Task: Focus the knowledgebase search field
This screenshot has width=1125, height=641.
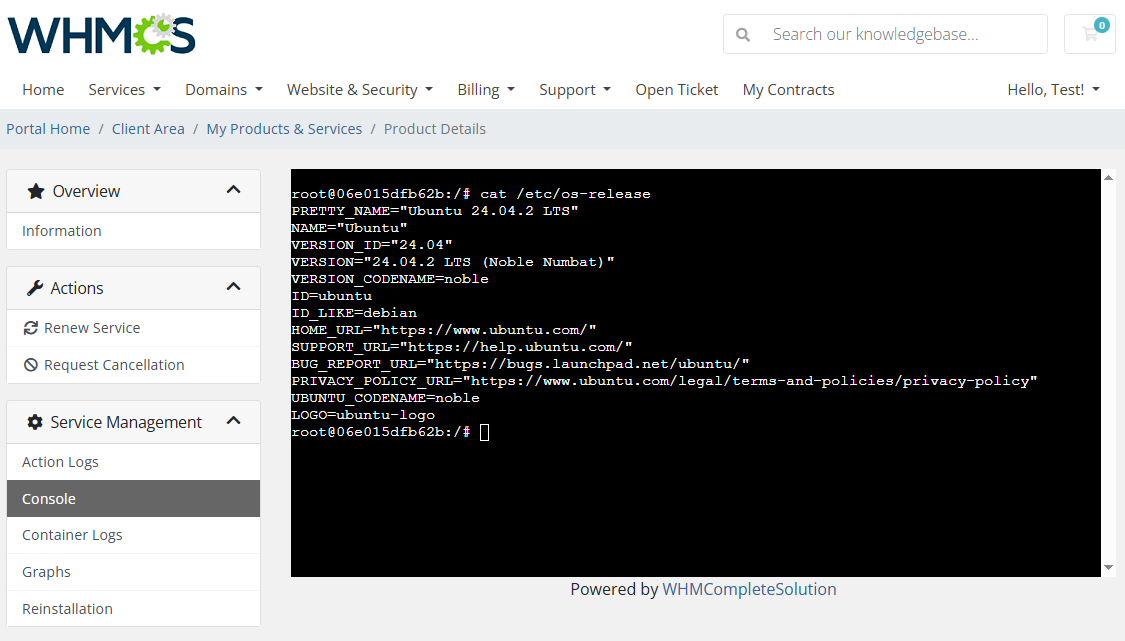Action: (885, 34)
